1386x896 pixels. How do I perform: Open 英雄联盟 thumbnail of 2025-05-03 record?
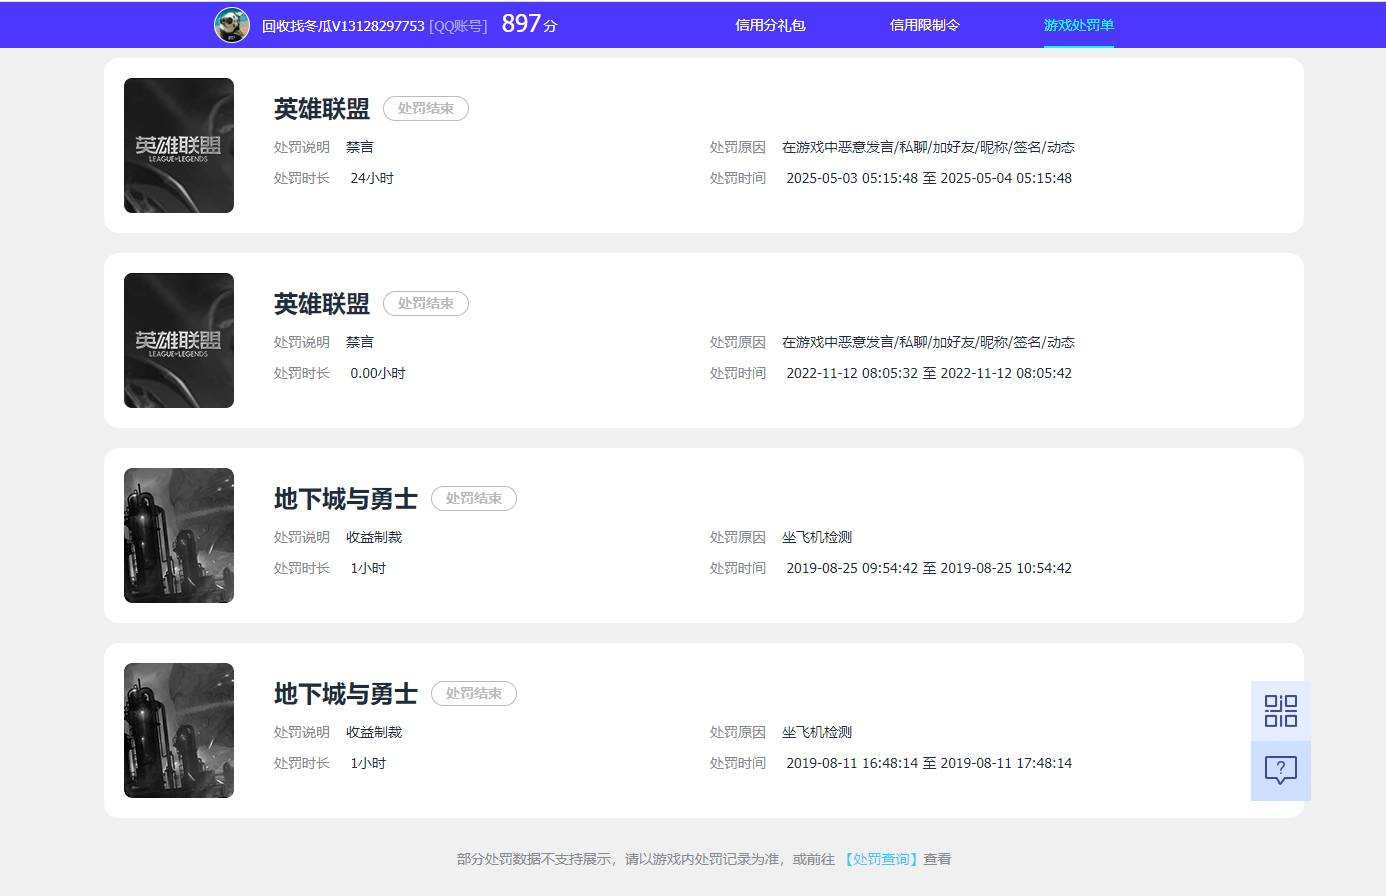pos(179,146)
